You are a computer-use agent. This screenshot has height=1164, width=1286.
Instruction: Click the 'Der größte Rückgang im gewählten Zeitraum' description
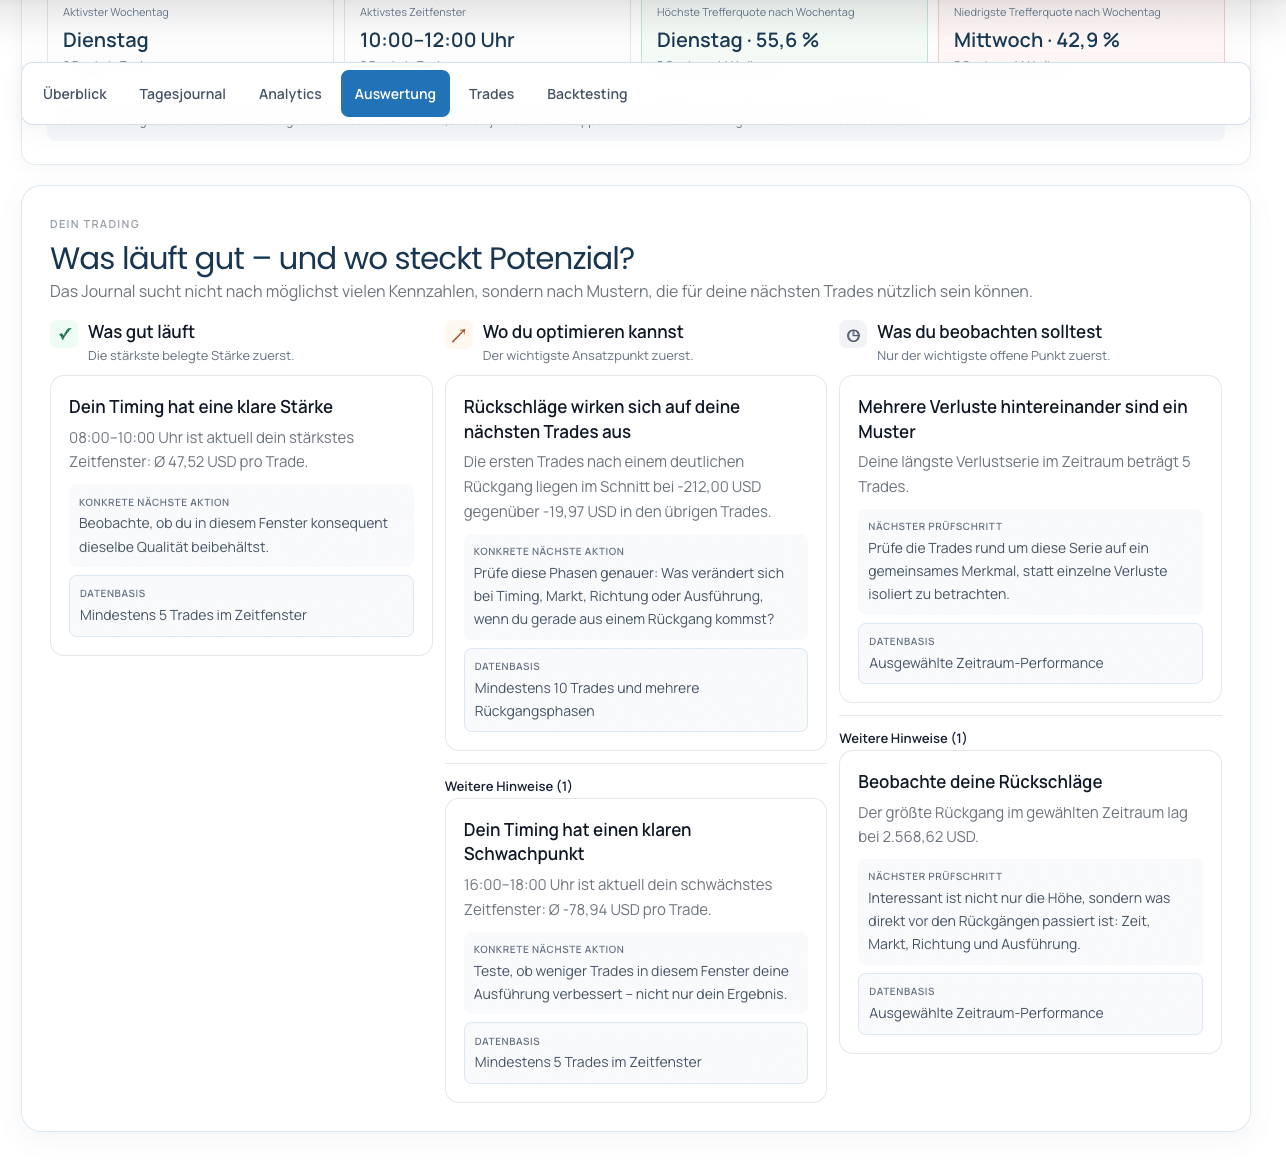coord(1023,825)
